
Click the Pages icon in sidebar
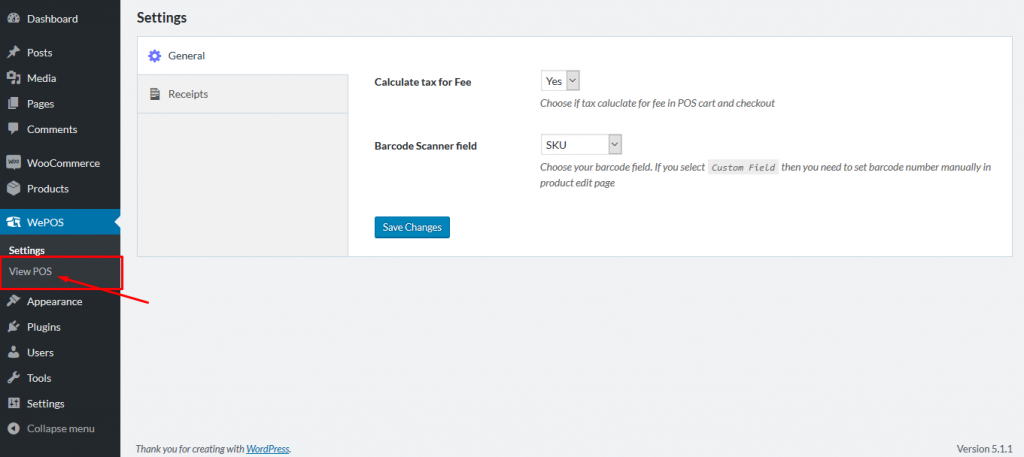coord(13,104)
